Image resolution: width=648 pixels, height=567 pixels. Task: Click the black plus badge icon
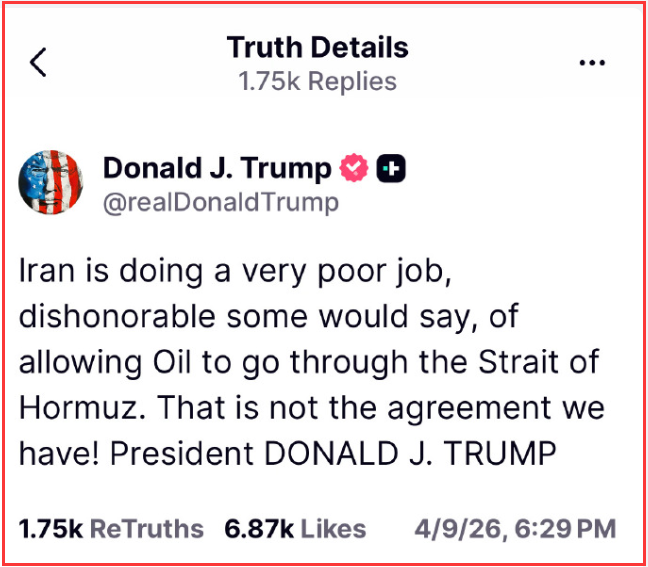[x=391, y=168]
